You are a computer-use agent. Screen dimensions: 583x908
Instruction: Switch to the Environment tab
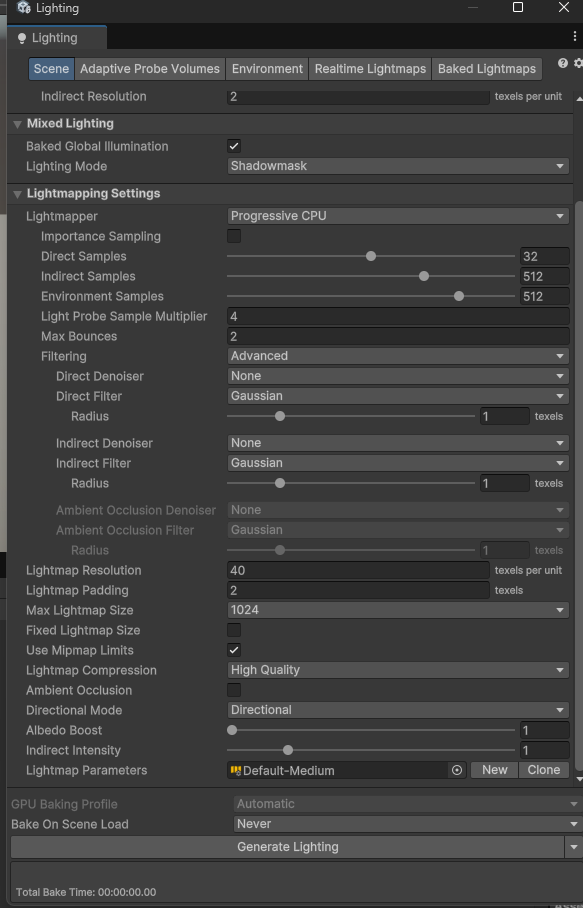point(267,68)
